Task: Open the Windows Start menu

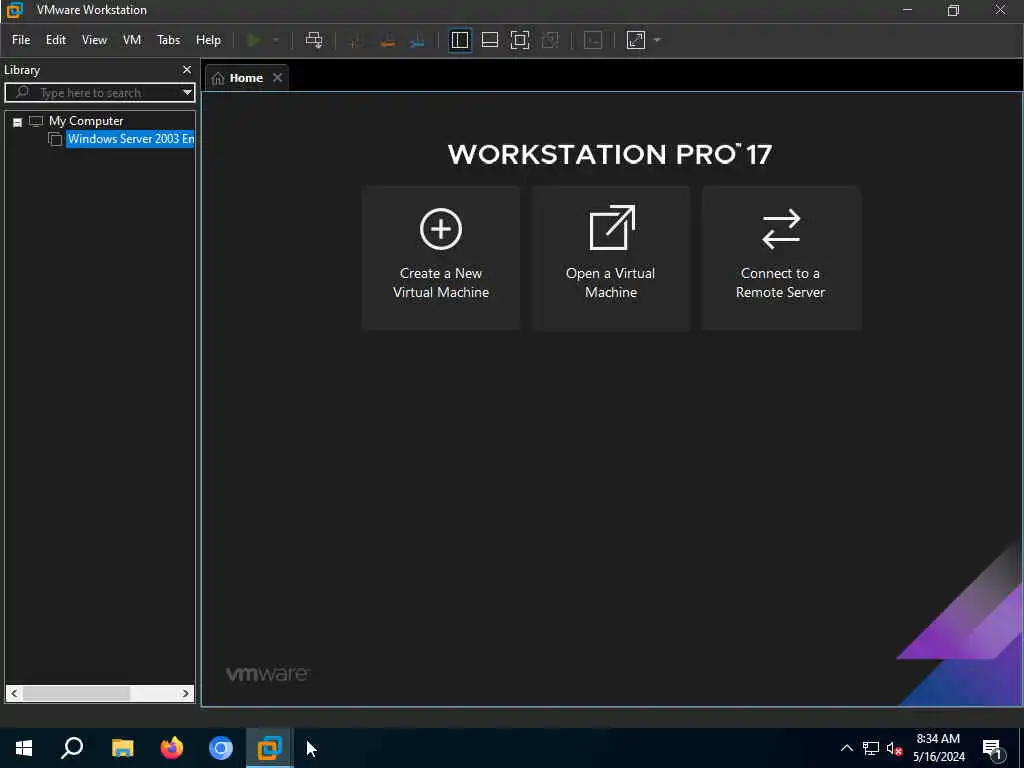Action: click(x=24, y=748)
